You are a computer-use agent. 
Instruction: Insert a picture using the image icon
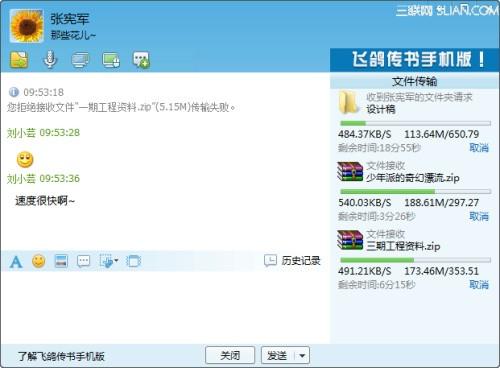pyautogui.click(x=61, y=261)
